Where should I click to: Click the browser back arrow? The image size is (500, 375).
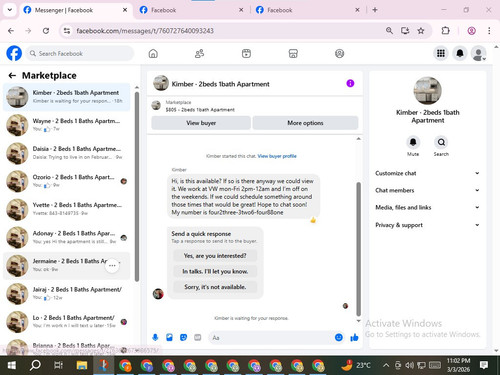(x=11, y=31)
